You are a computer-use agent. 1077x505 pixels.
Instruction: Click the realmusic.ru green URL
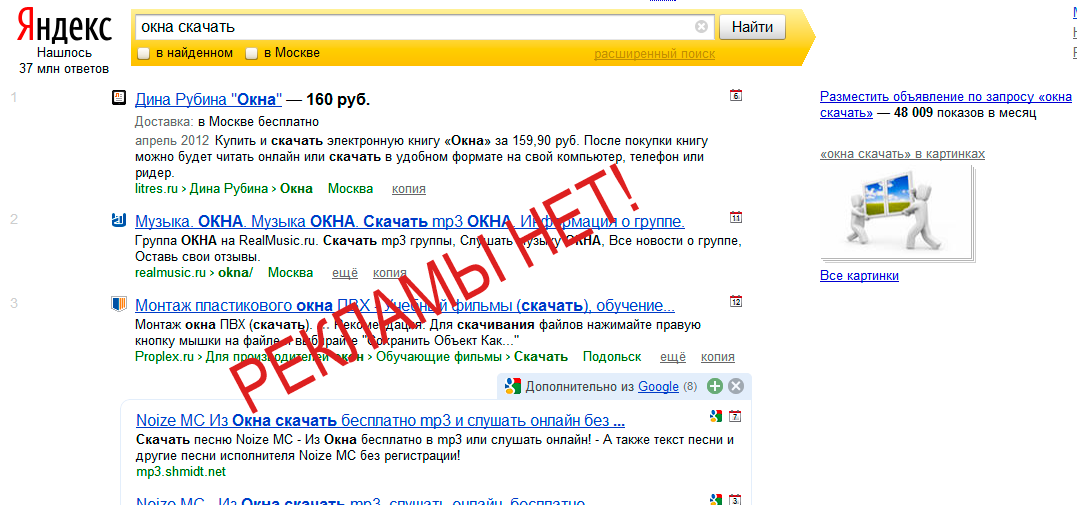pos(171,273)
